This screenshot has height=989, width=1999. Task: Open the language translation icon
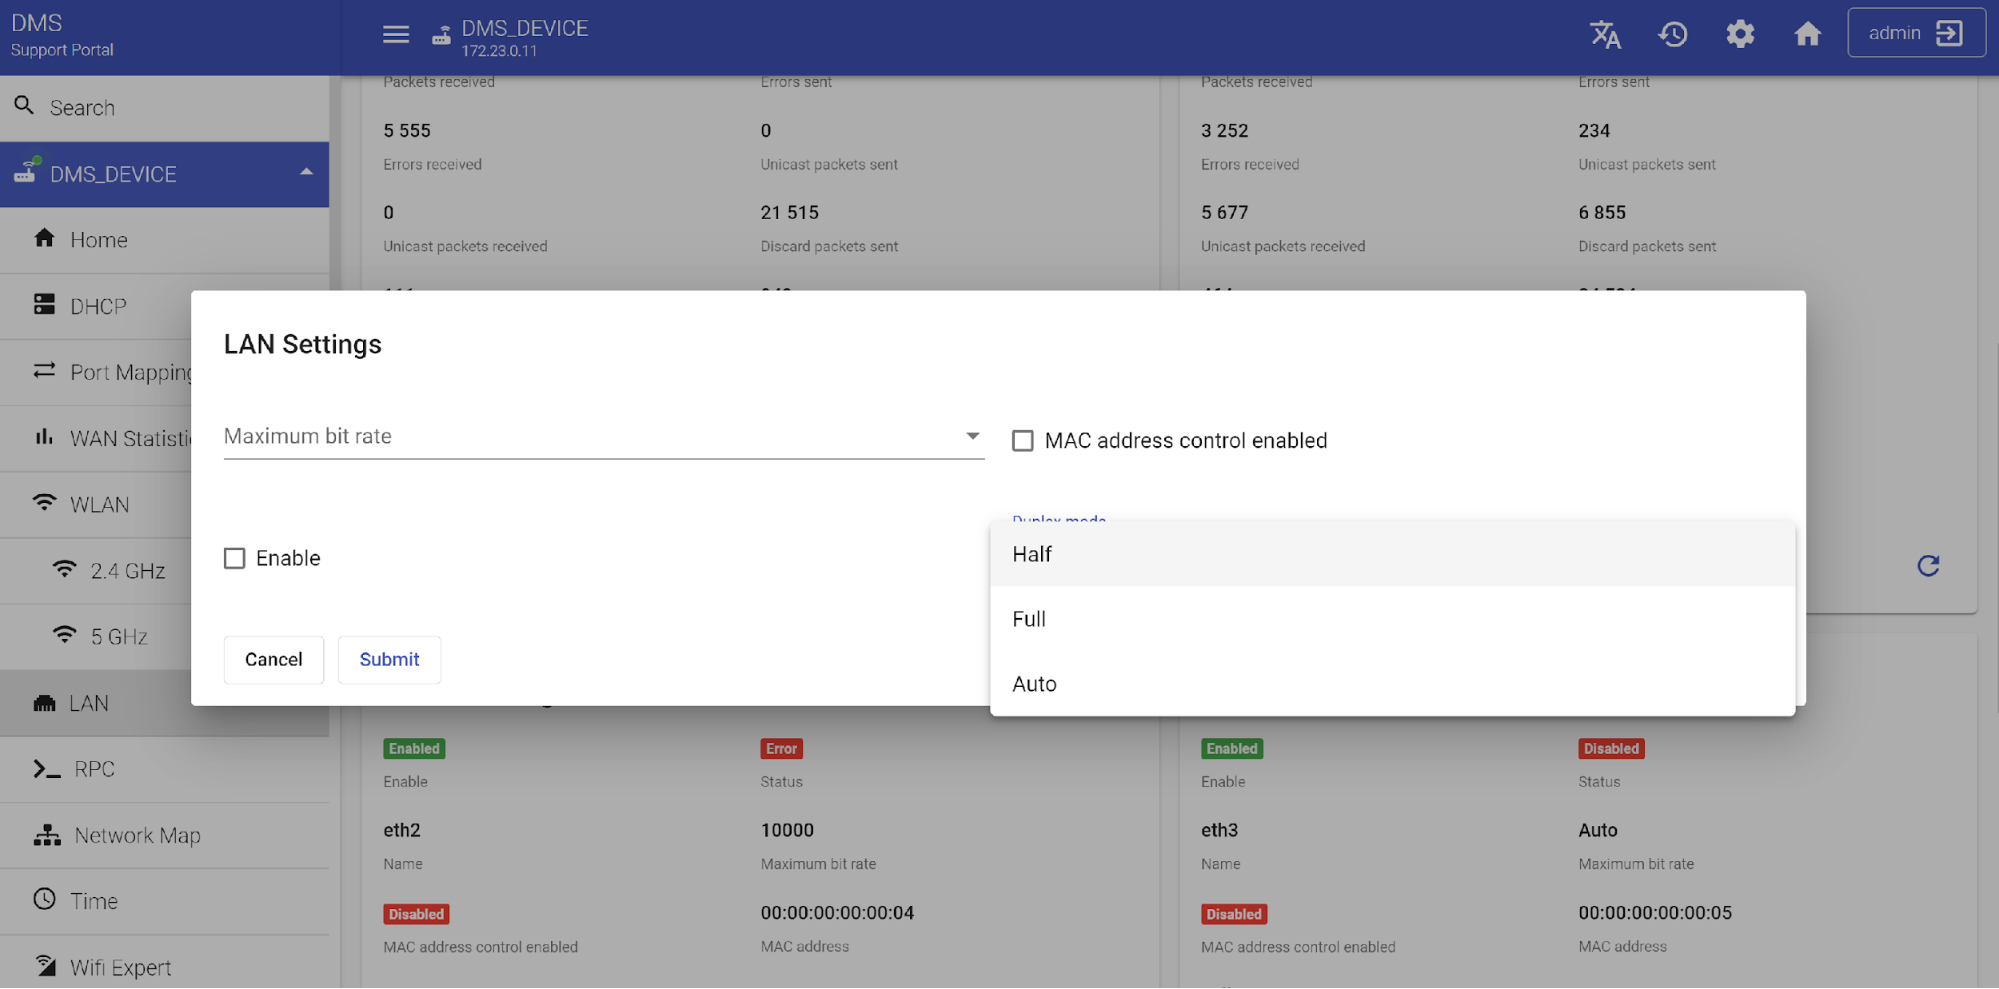pyautogui.click(x=1605, y=35)
